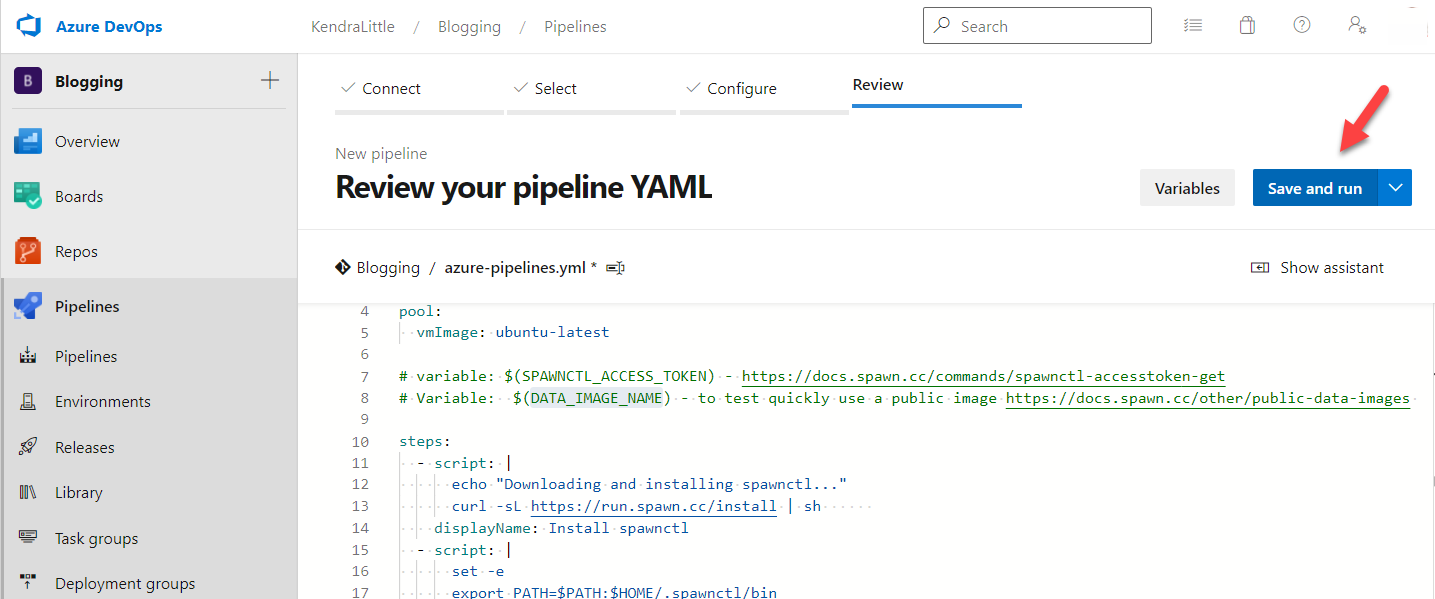Screen dimensions: 1435x599
Task: Open the Variables dialog
Action: (1187, 188)
